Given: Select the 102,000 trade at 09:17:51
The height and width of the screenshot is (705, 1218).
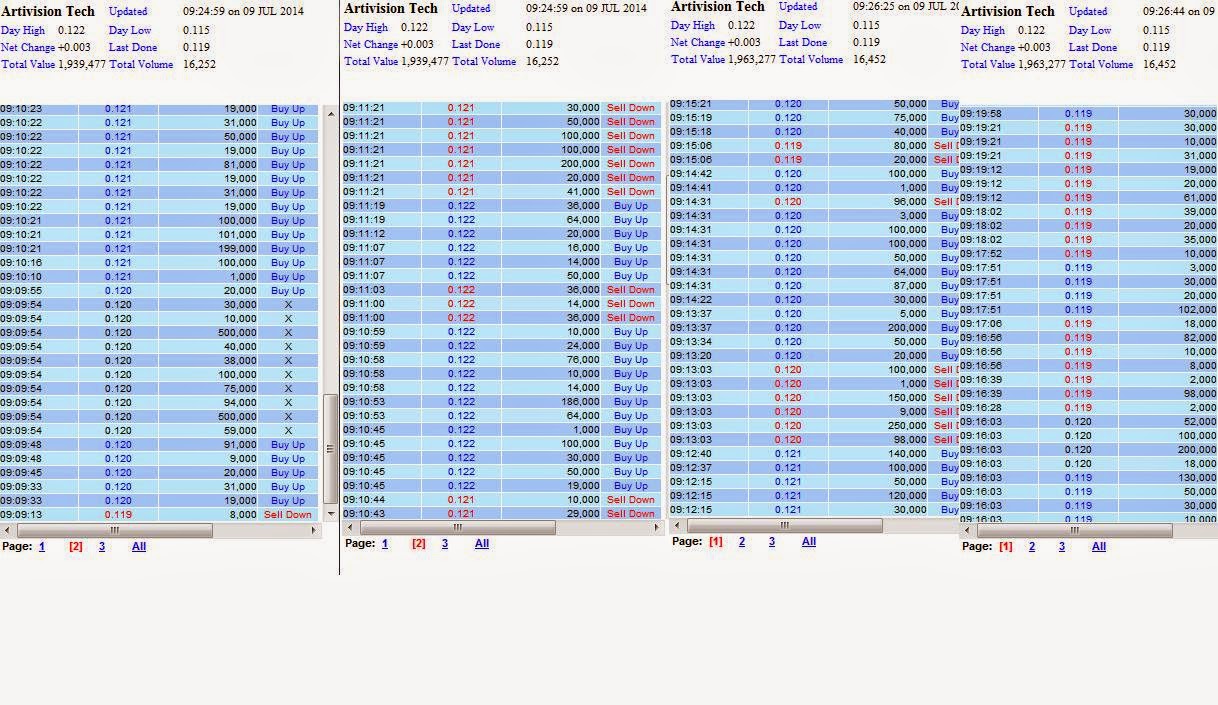Looking at the screenshot, I should (x=1089, y=310).
